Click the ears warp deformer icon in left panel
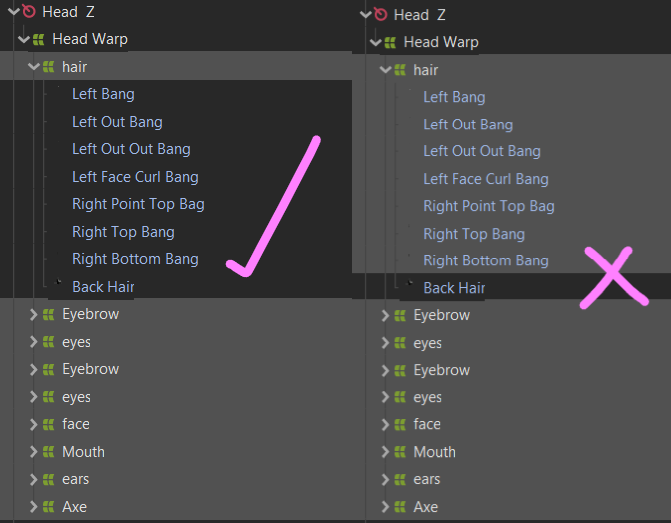The width and height of the screenshot is (671, 523). [48, 479]
